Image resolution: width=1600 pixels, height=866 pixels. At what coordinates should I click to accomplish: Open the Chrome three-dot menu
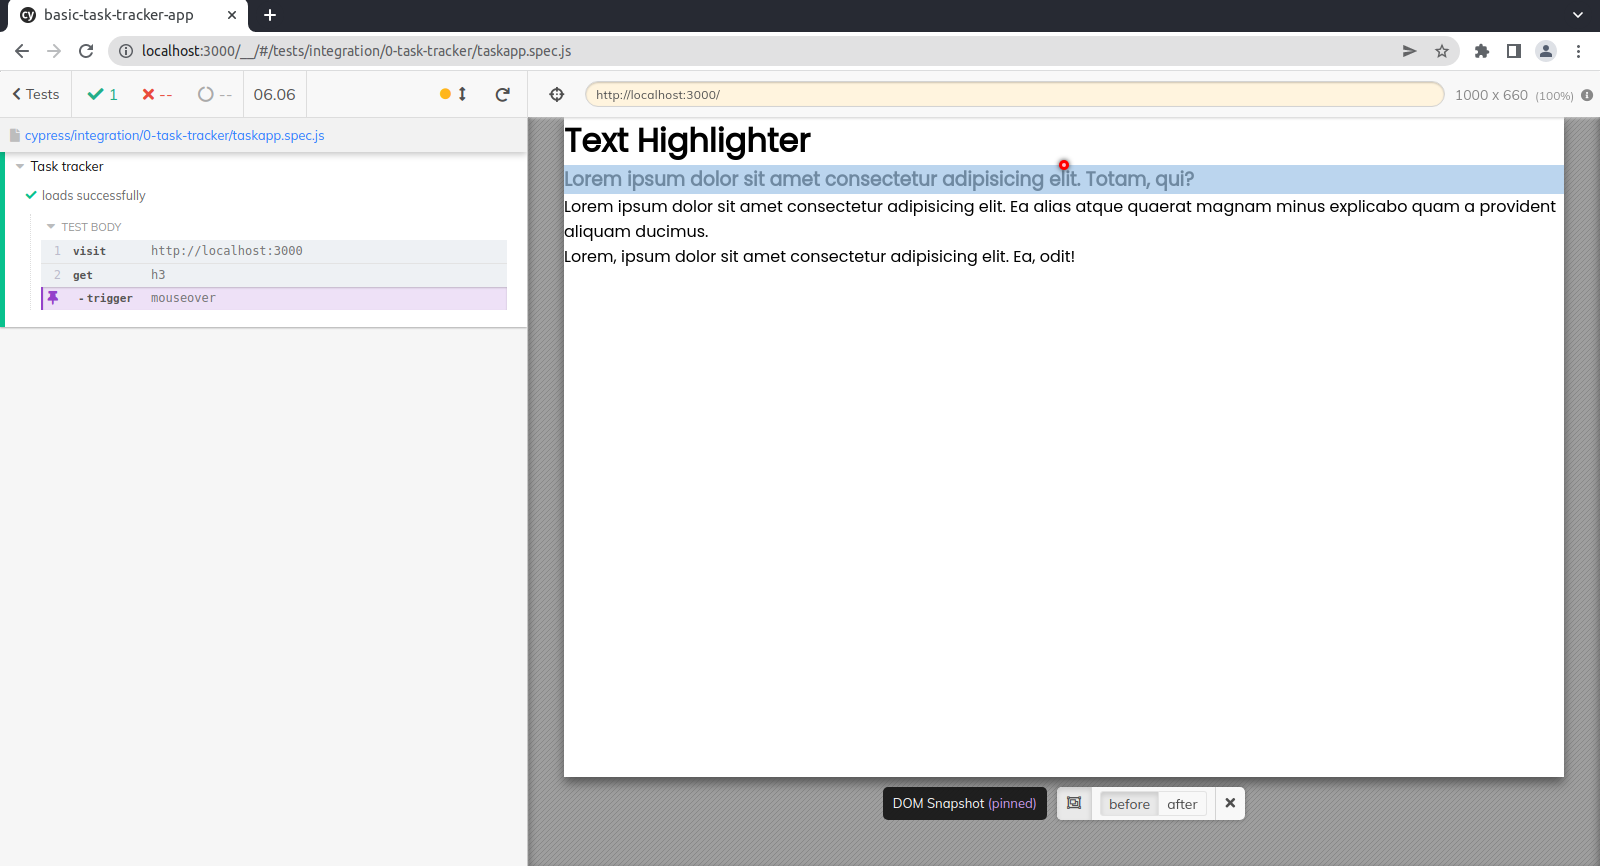point(1579,51)
